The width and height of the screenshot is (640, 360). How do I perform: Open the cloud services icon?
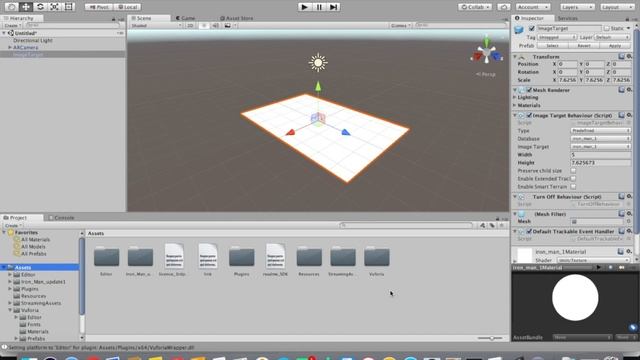point(504,7)
